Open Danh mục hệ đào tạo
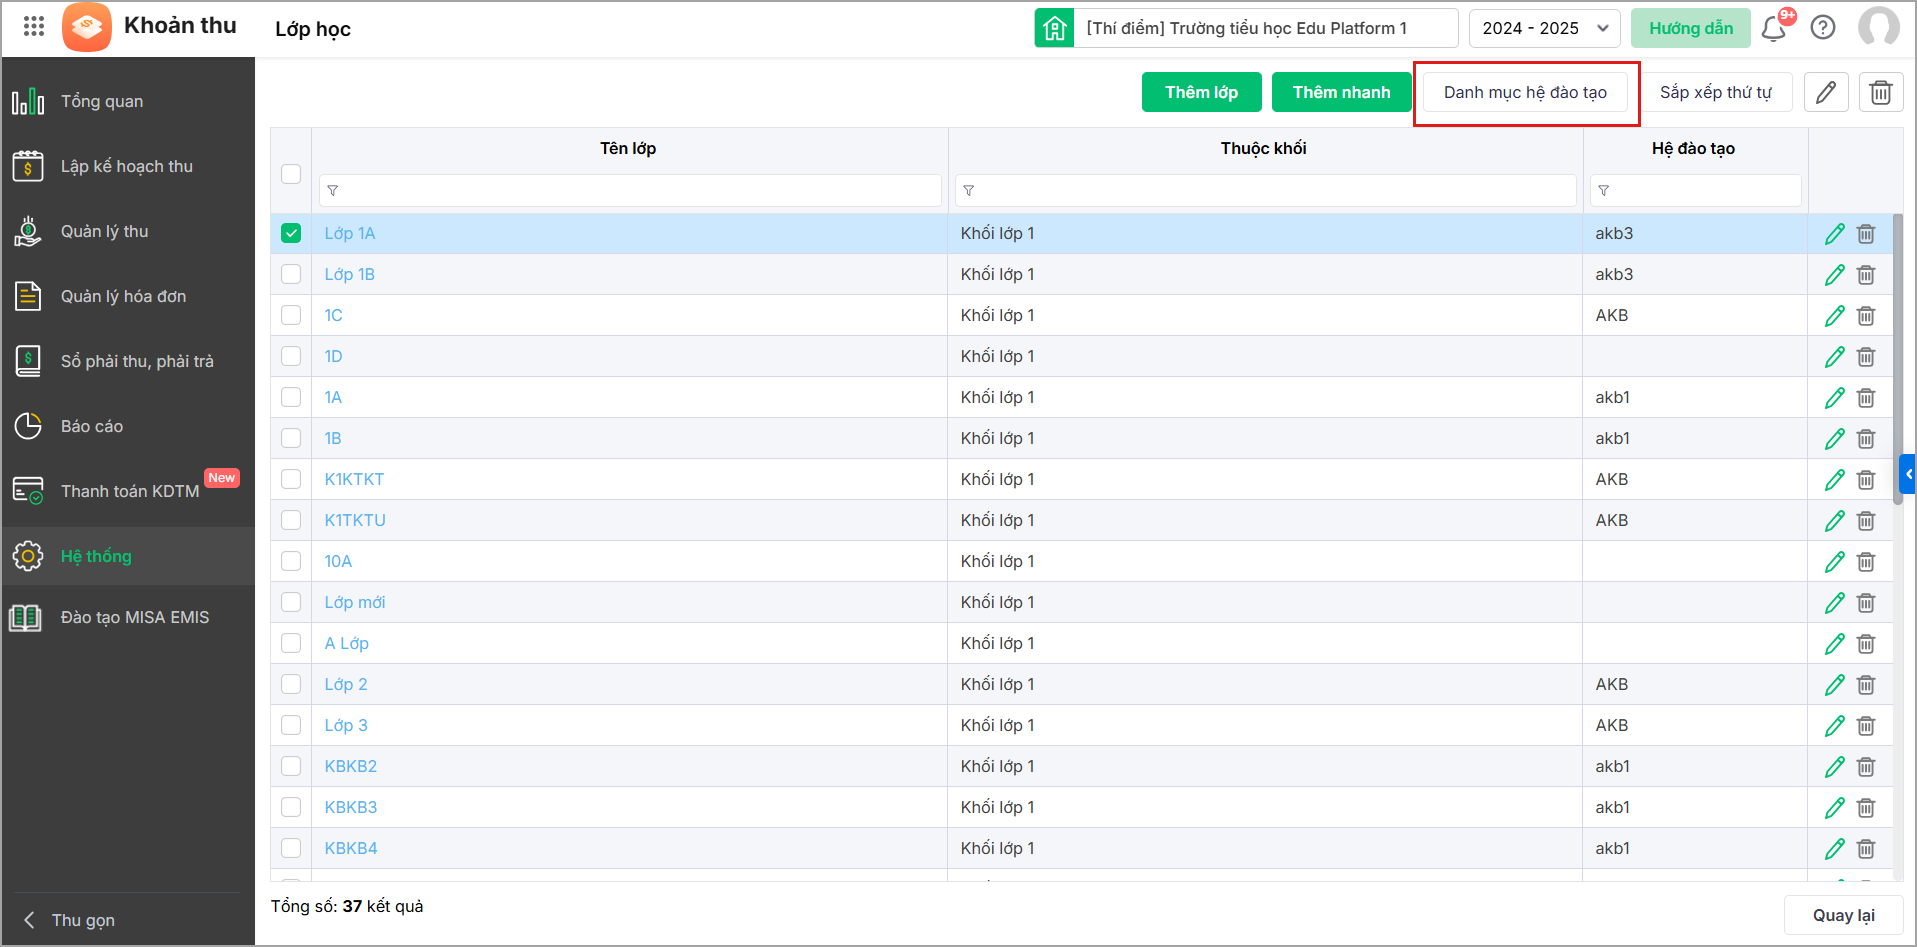 [x=1525, y=92]
